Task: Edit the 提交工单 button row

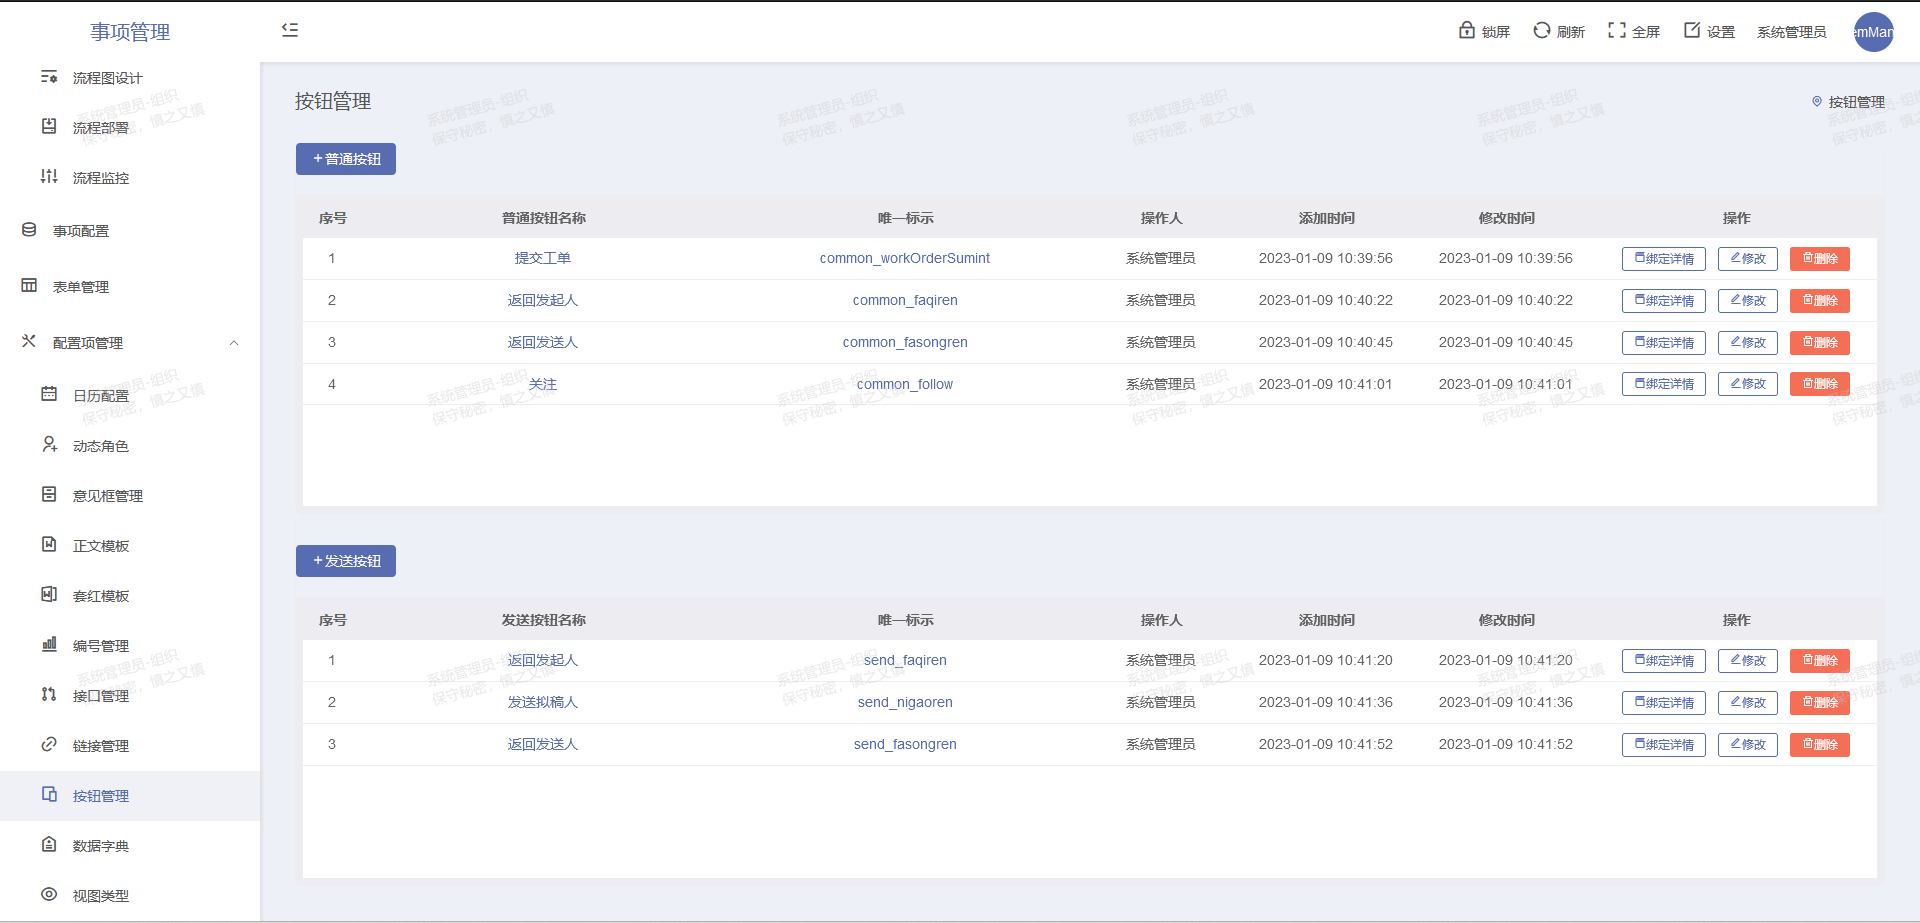Action: (x=1747, y=259)
